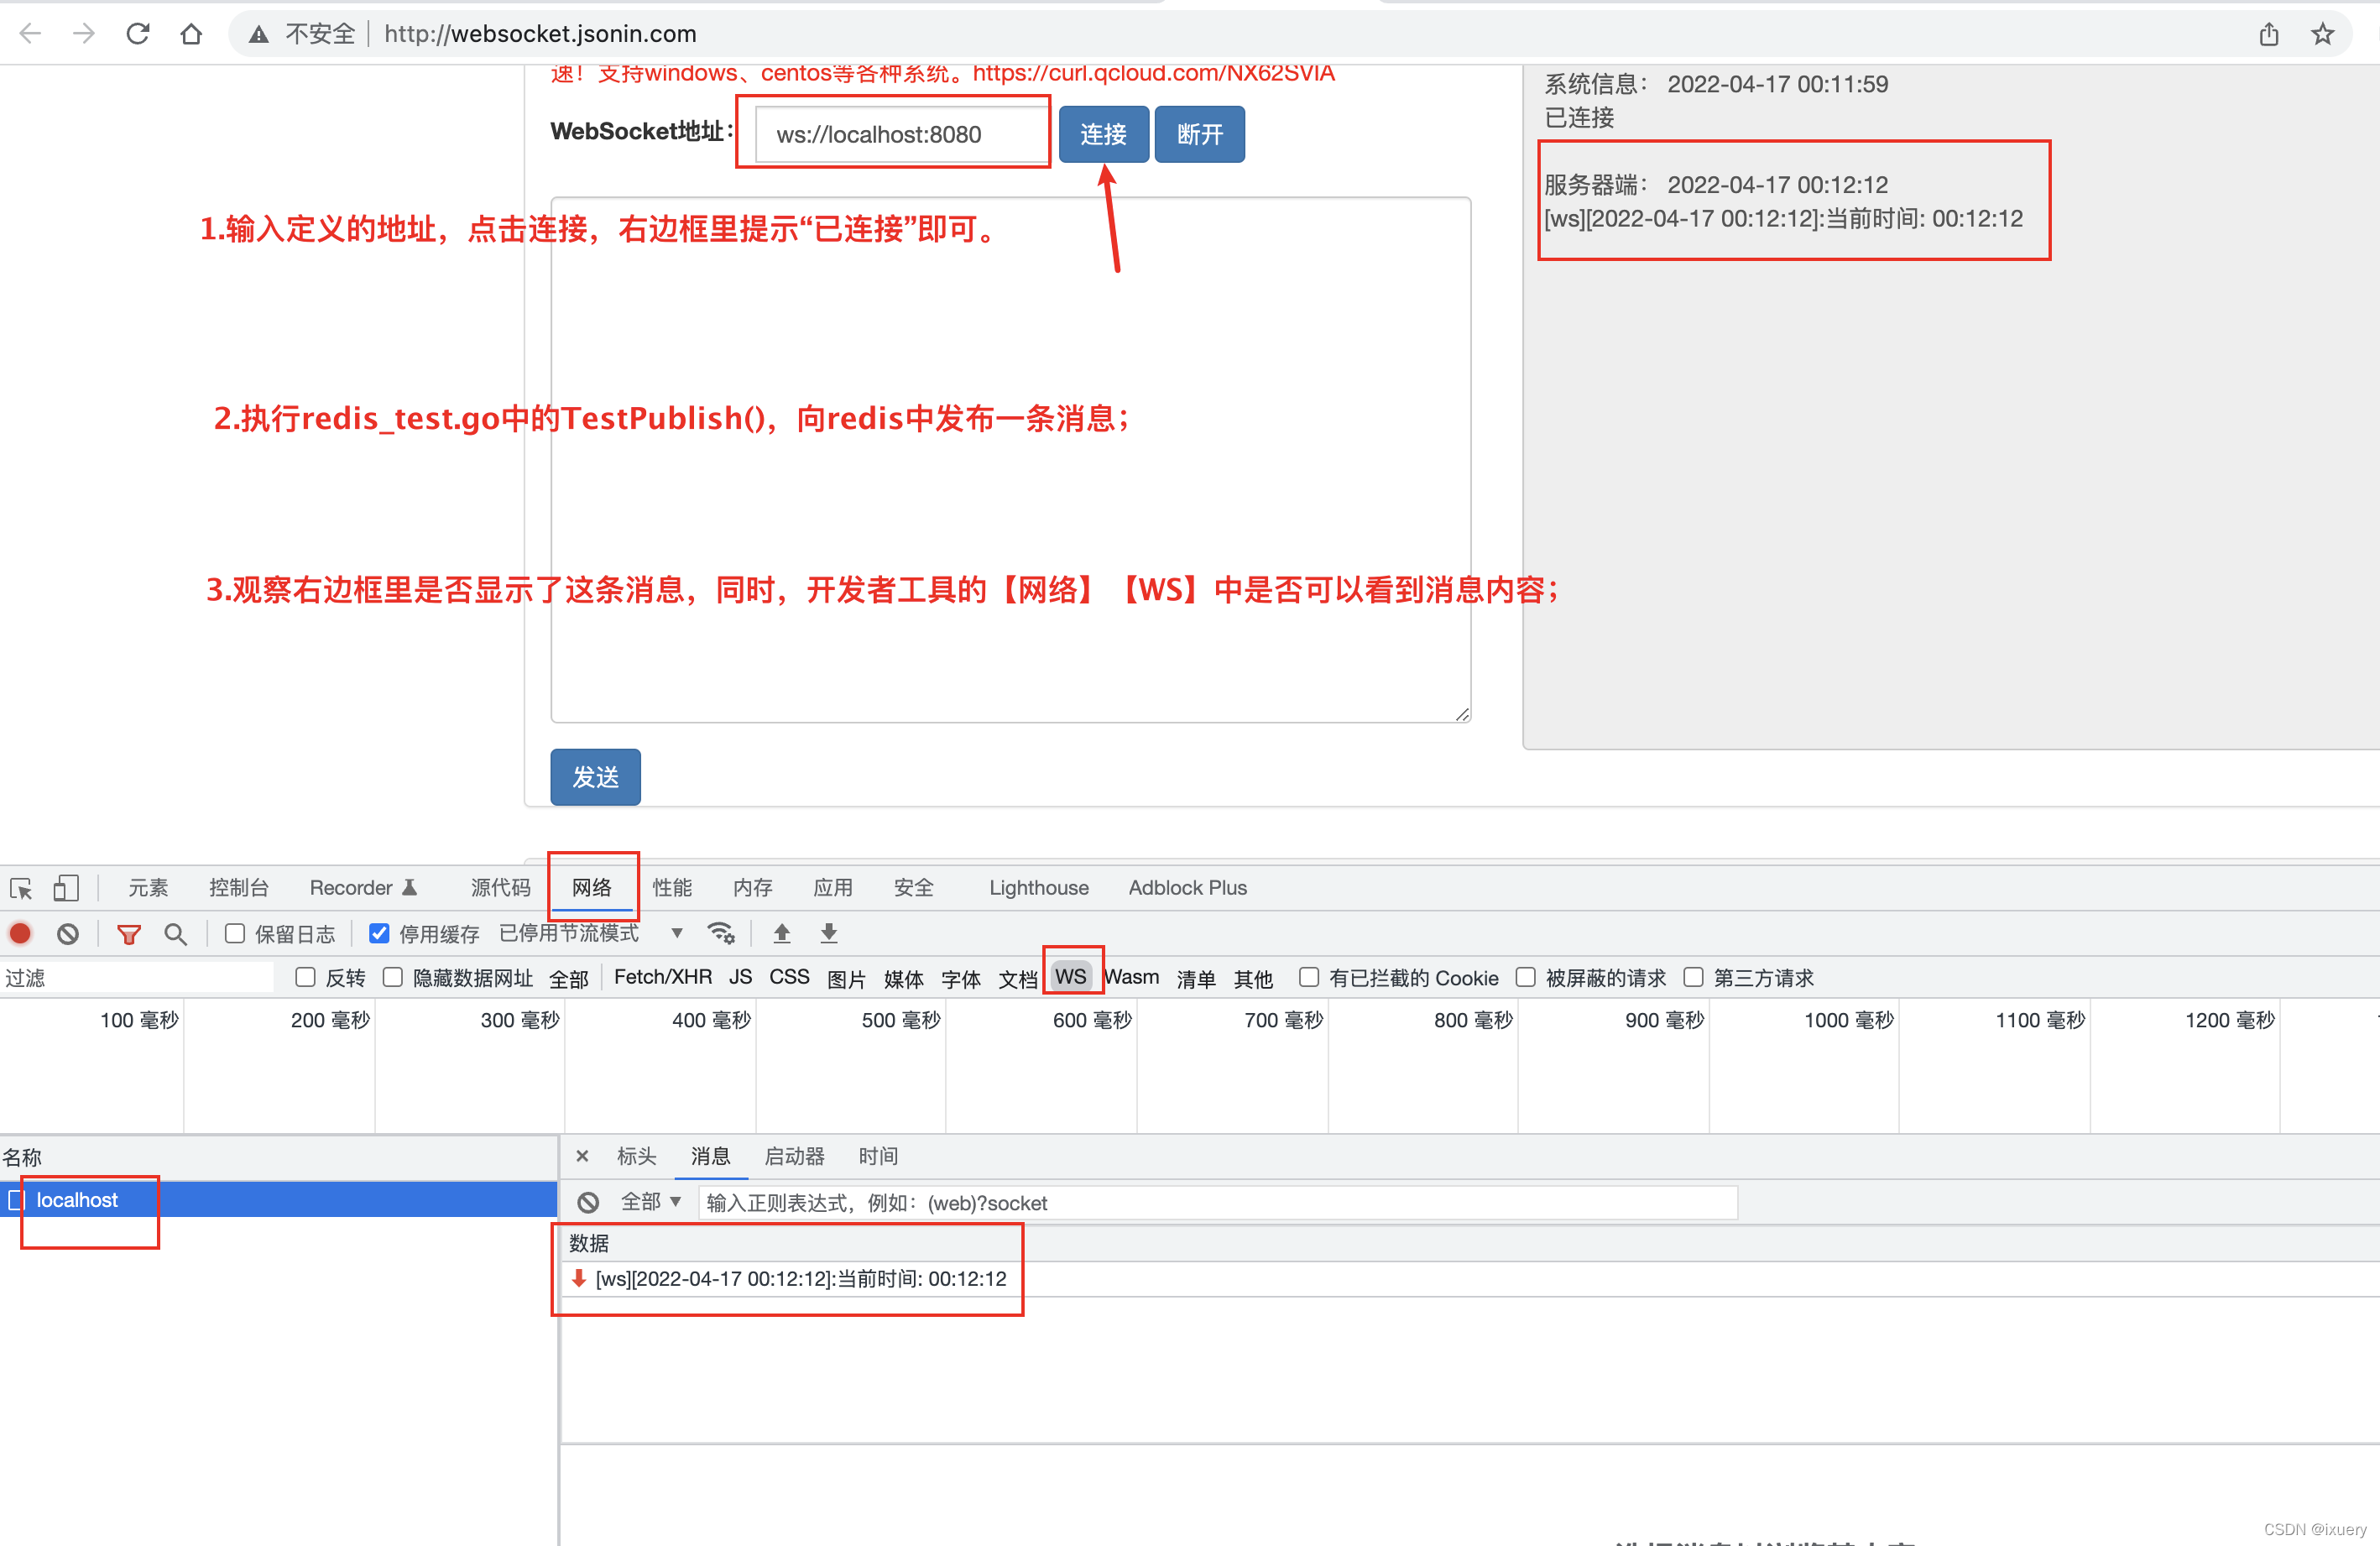
Task: Switch to the 控制台 DevTools tab
Action: click(238, 888)
